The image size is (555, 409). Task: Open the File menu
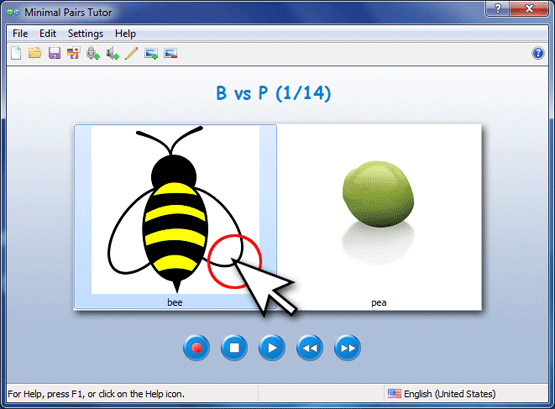point(20,34)
